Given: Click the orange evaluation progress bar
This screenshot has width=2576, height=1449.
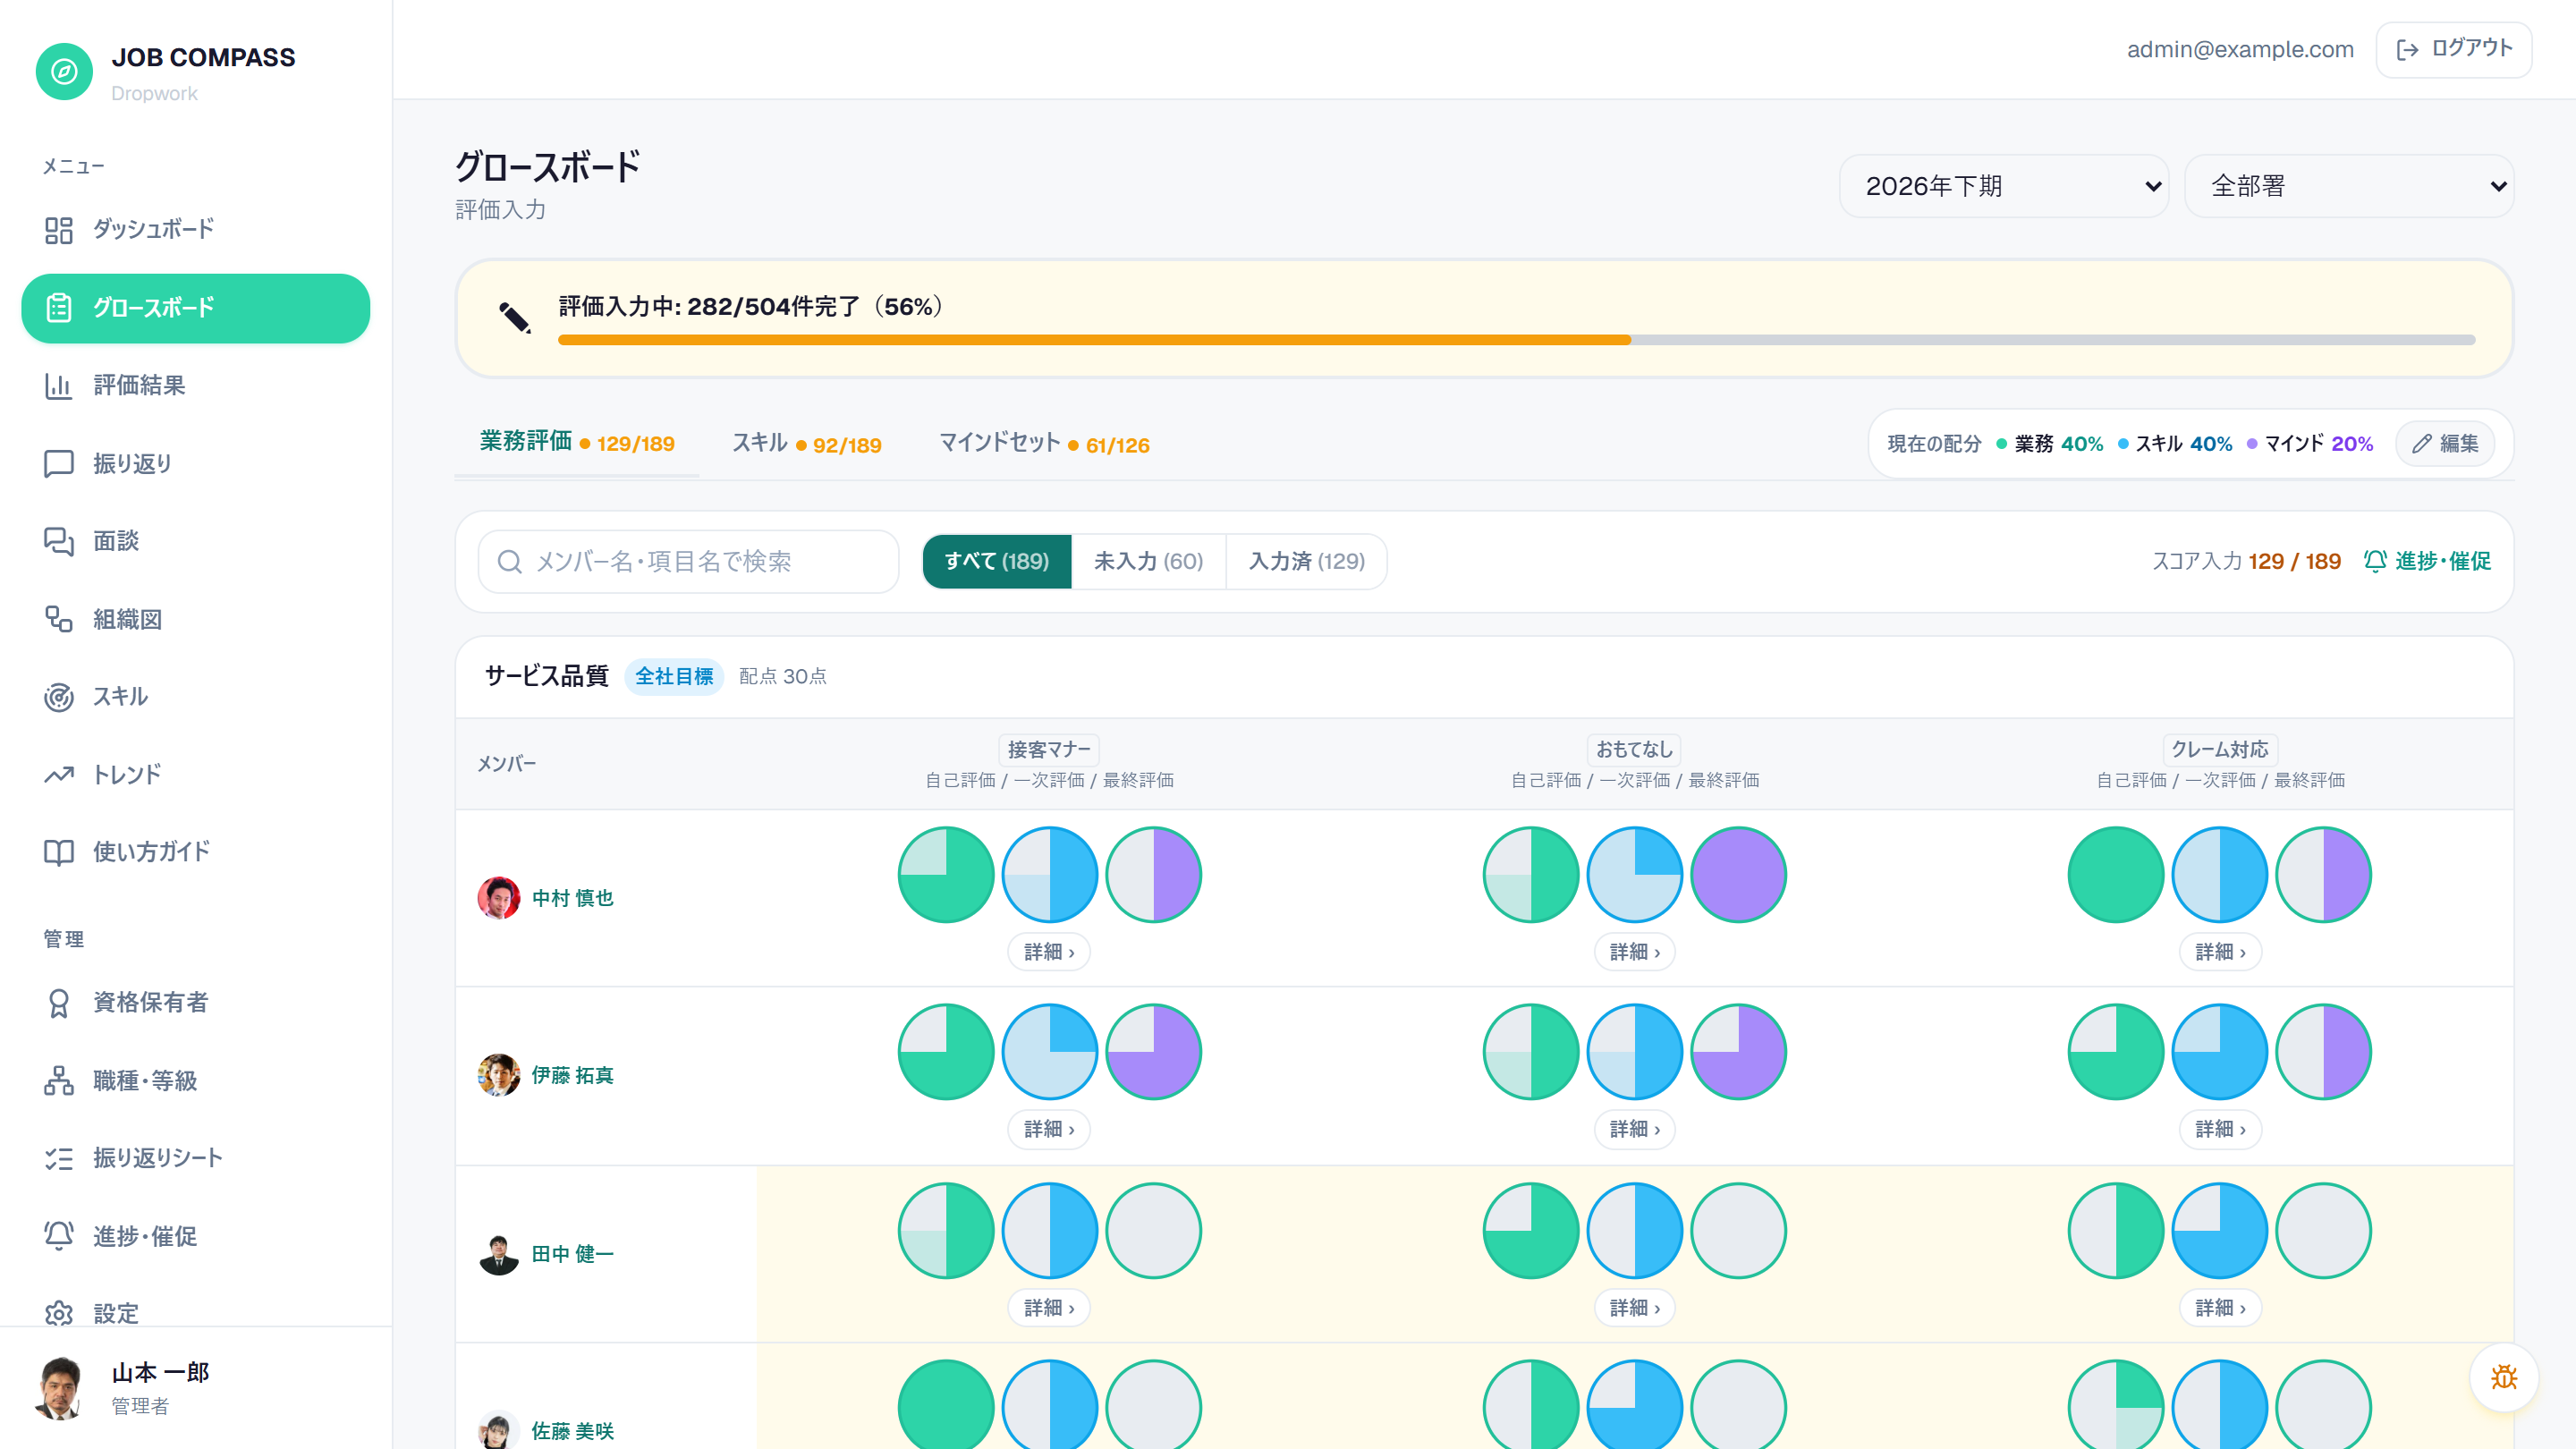Looking at the screenshot, I should point(1094,340).
